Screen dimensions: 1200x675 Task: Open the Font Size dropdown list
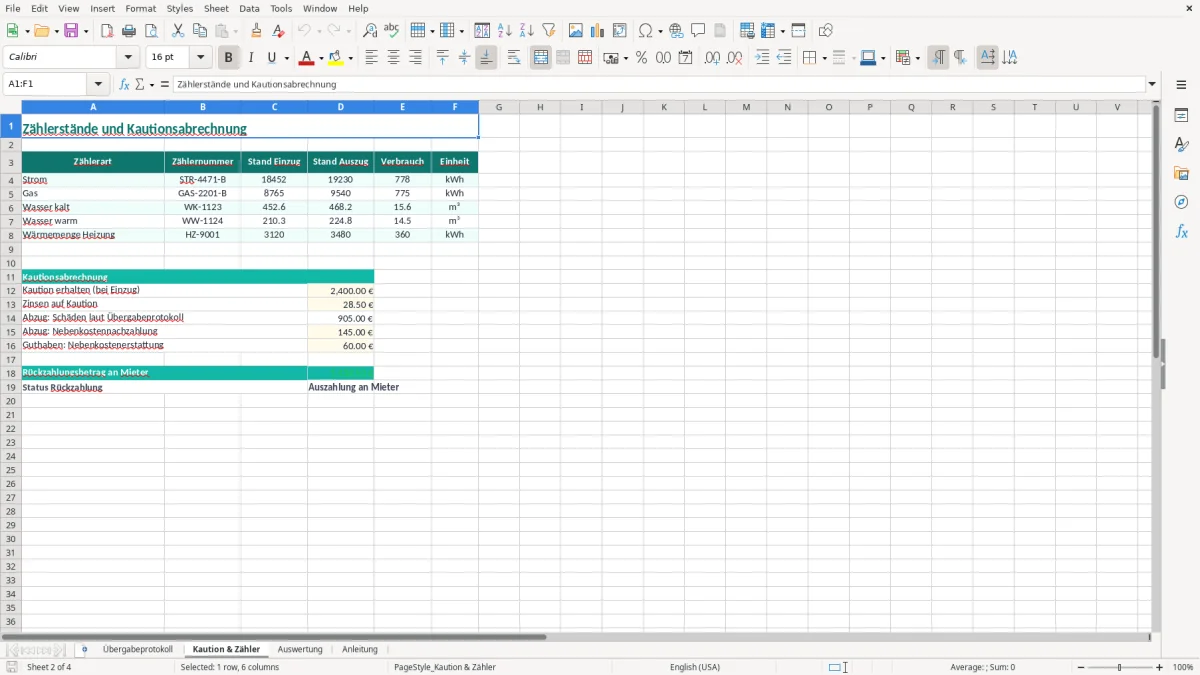201,58
